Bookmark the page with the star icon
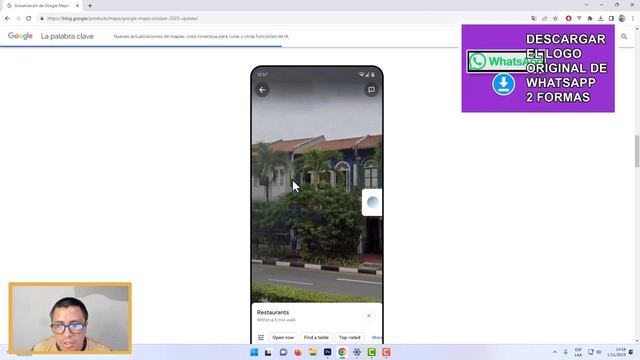 point(555,18)
